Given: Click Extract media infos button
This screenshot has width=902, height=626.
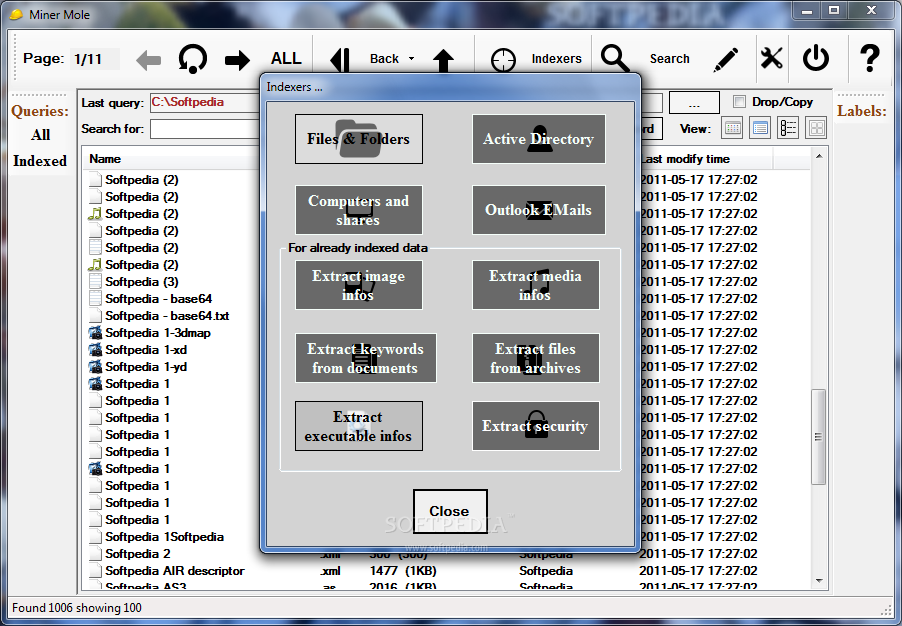Looking at the screenshot, I should (x=536, y=285).
